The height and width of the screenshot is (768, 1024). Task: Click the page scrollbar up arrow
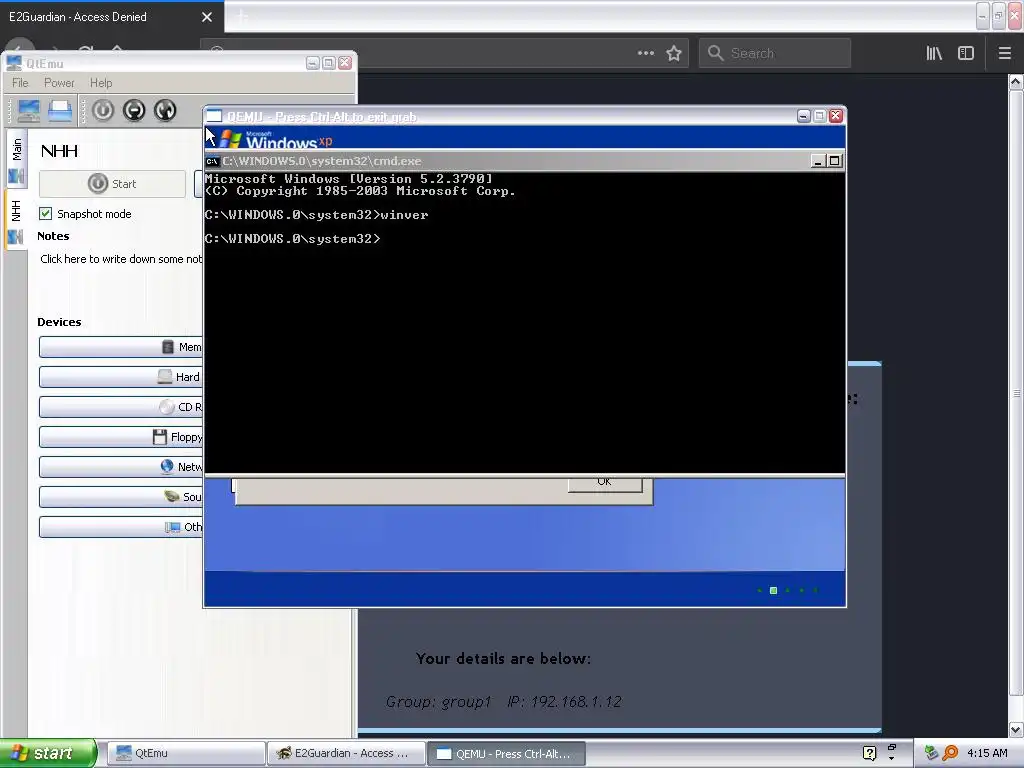click(x=1016, y=82)
